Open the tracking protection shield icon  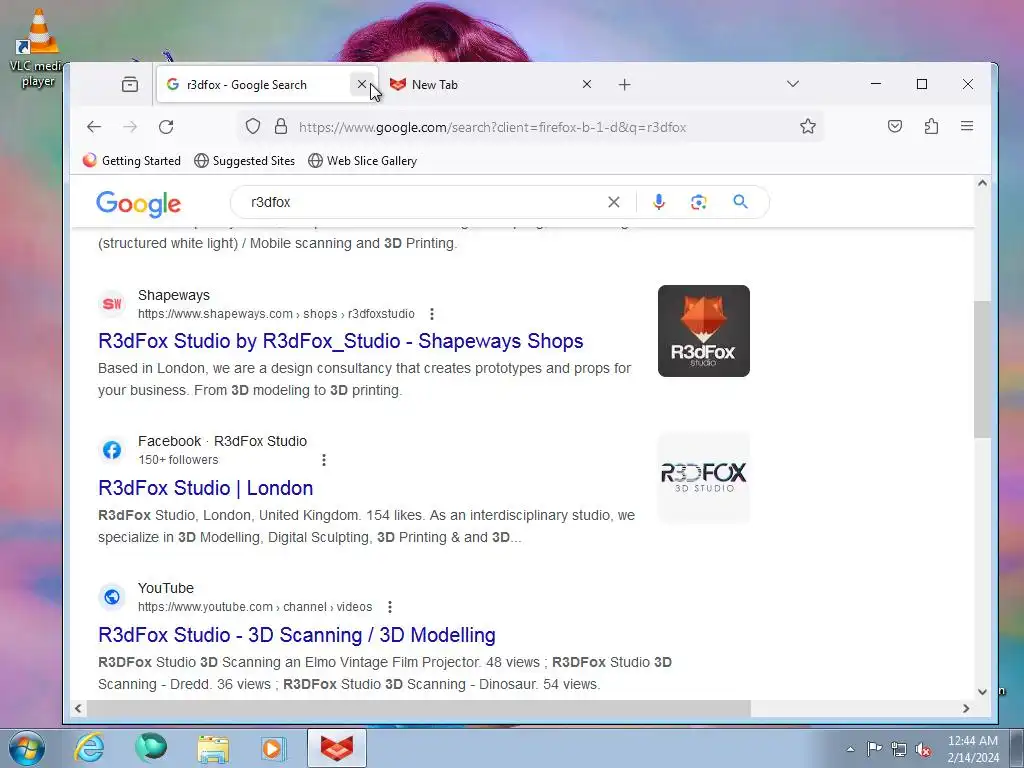(x=253, y=127)
